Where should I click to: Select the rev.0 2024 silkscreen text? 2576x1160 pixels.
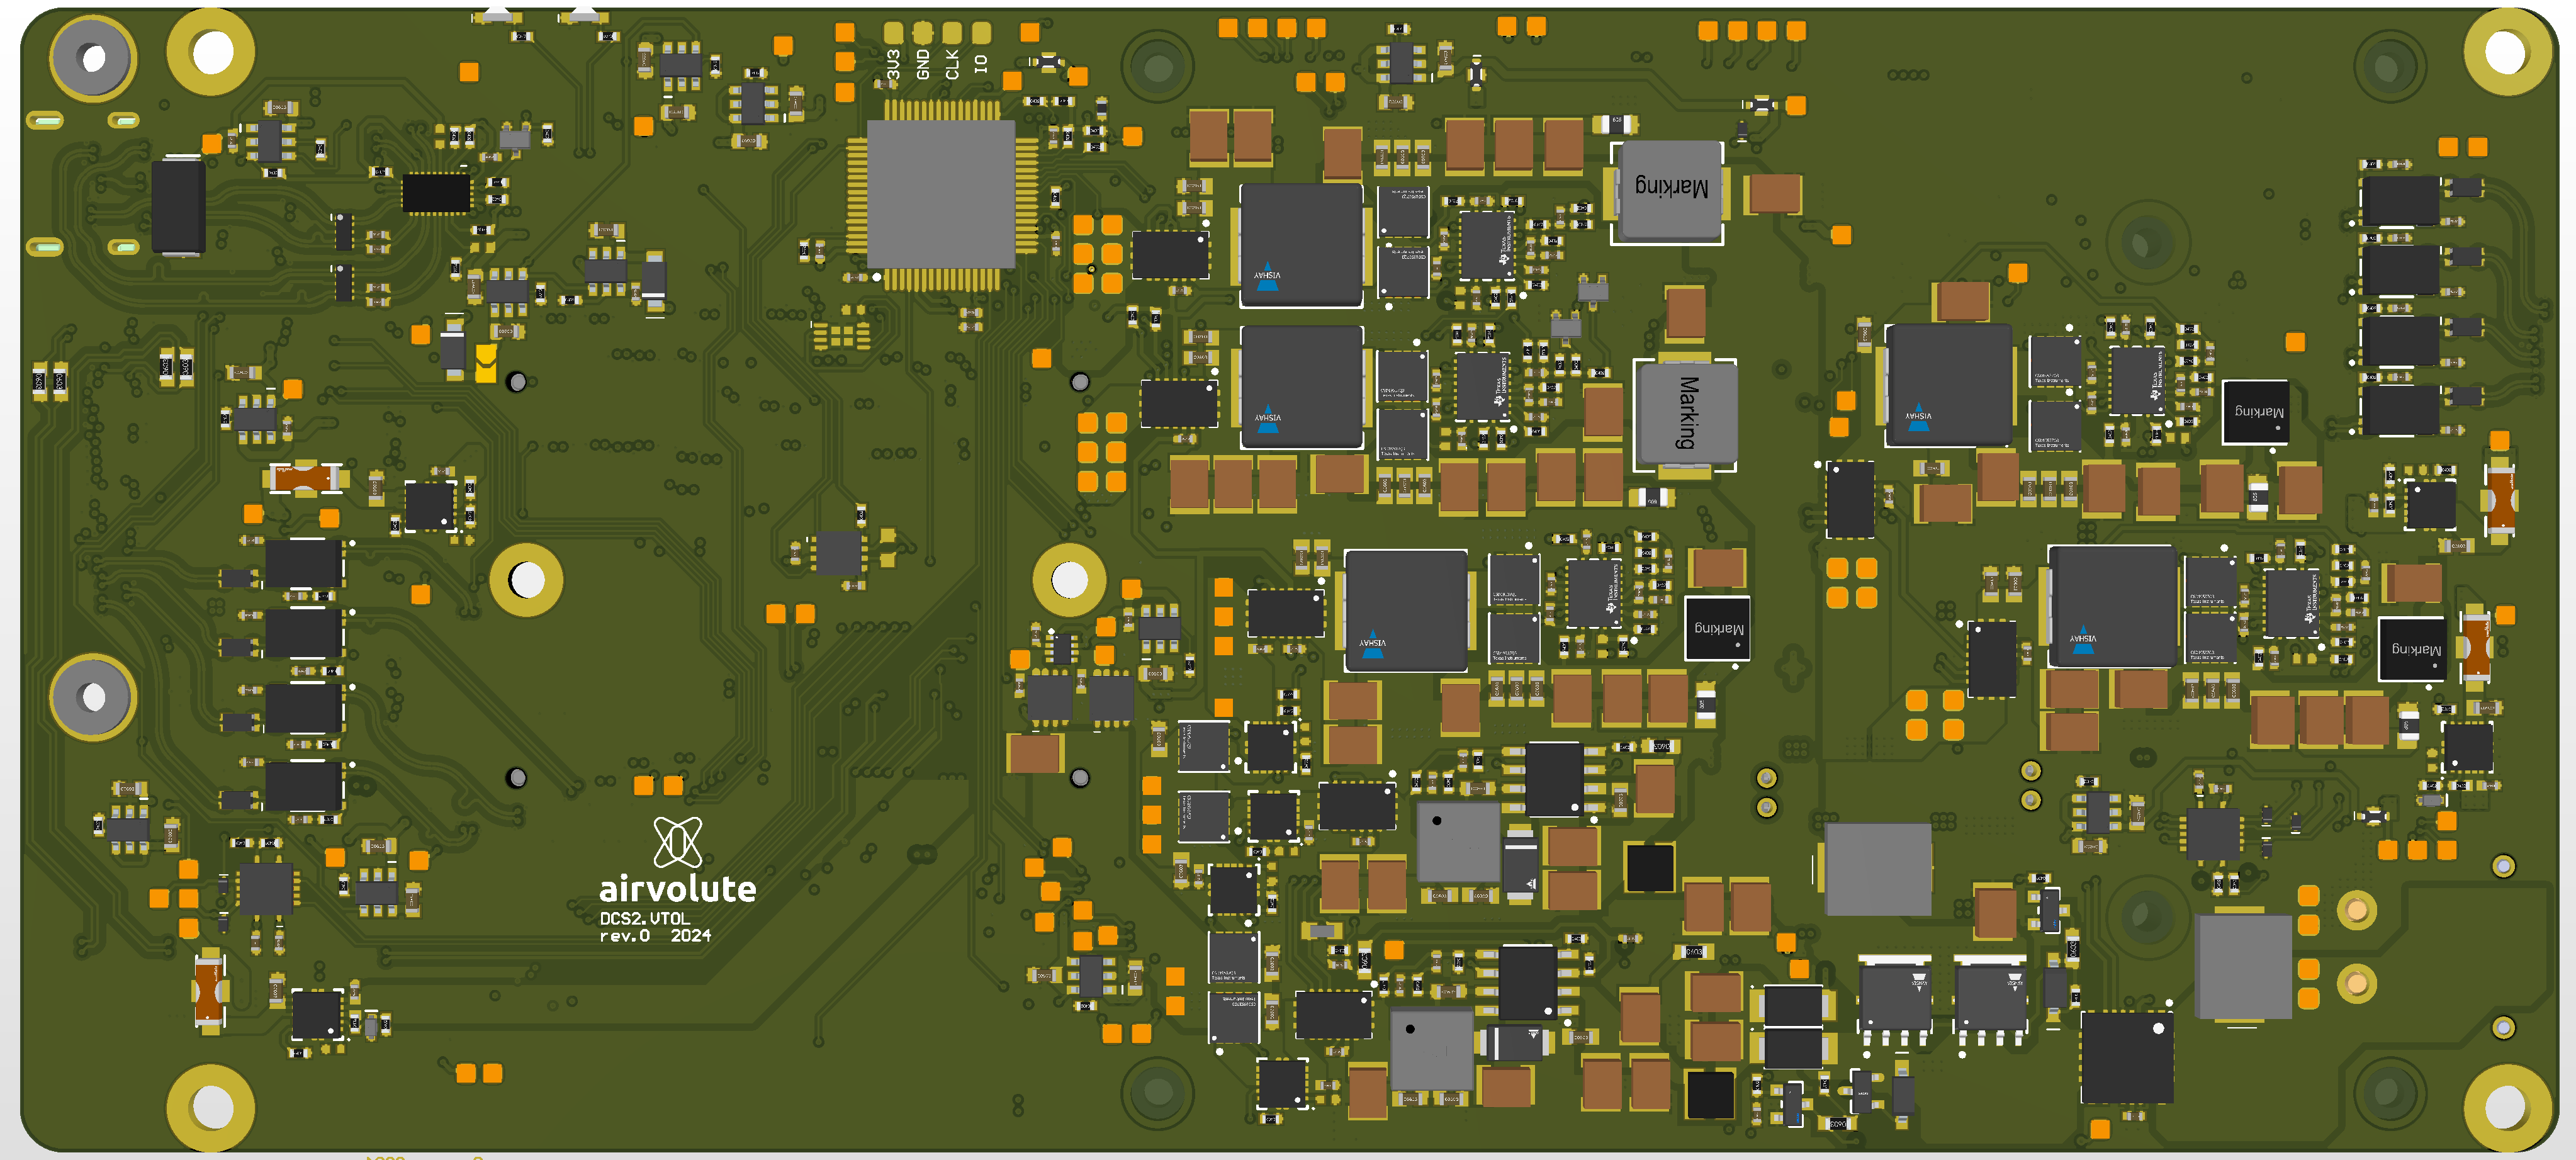(x=655, y=936)
